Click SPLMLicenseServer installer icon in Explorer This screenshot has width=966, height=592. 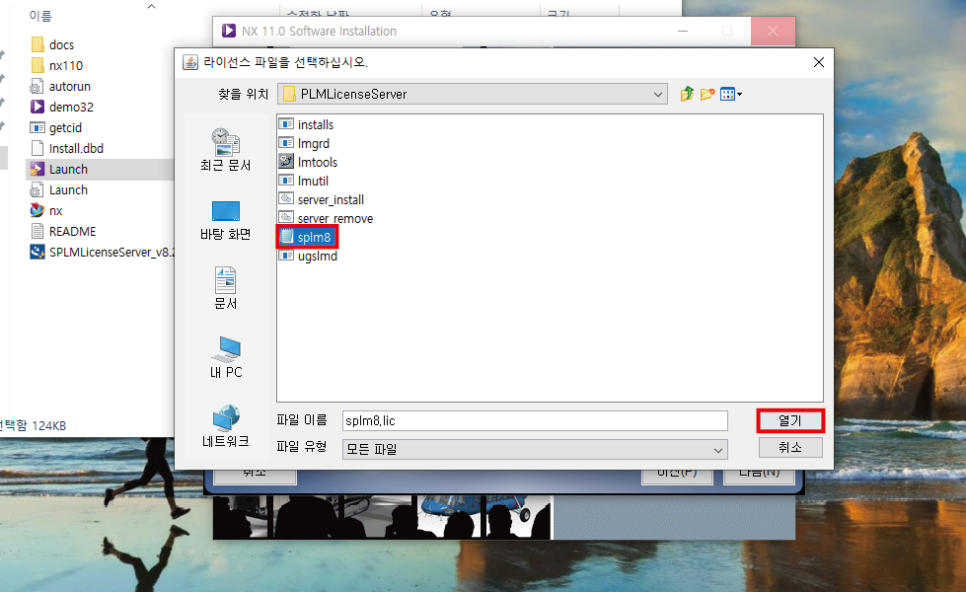(x=38, y=252)
